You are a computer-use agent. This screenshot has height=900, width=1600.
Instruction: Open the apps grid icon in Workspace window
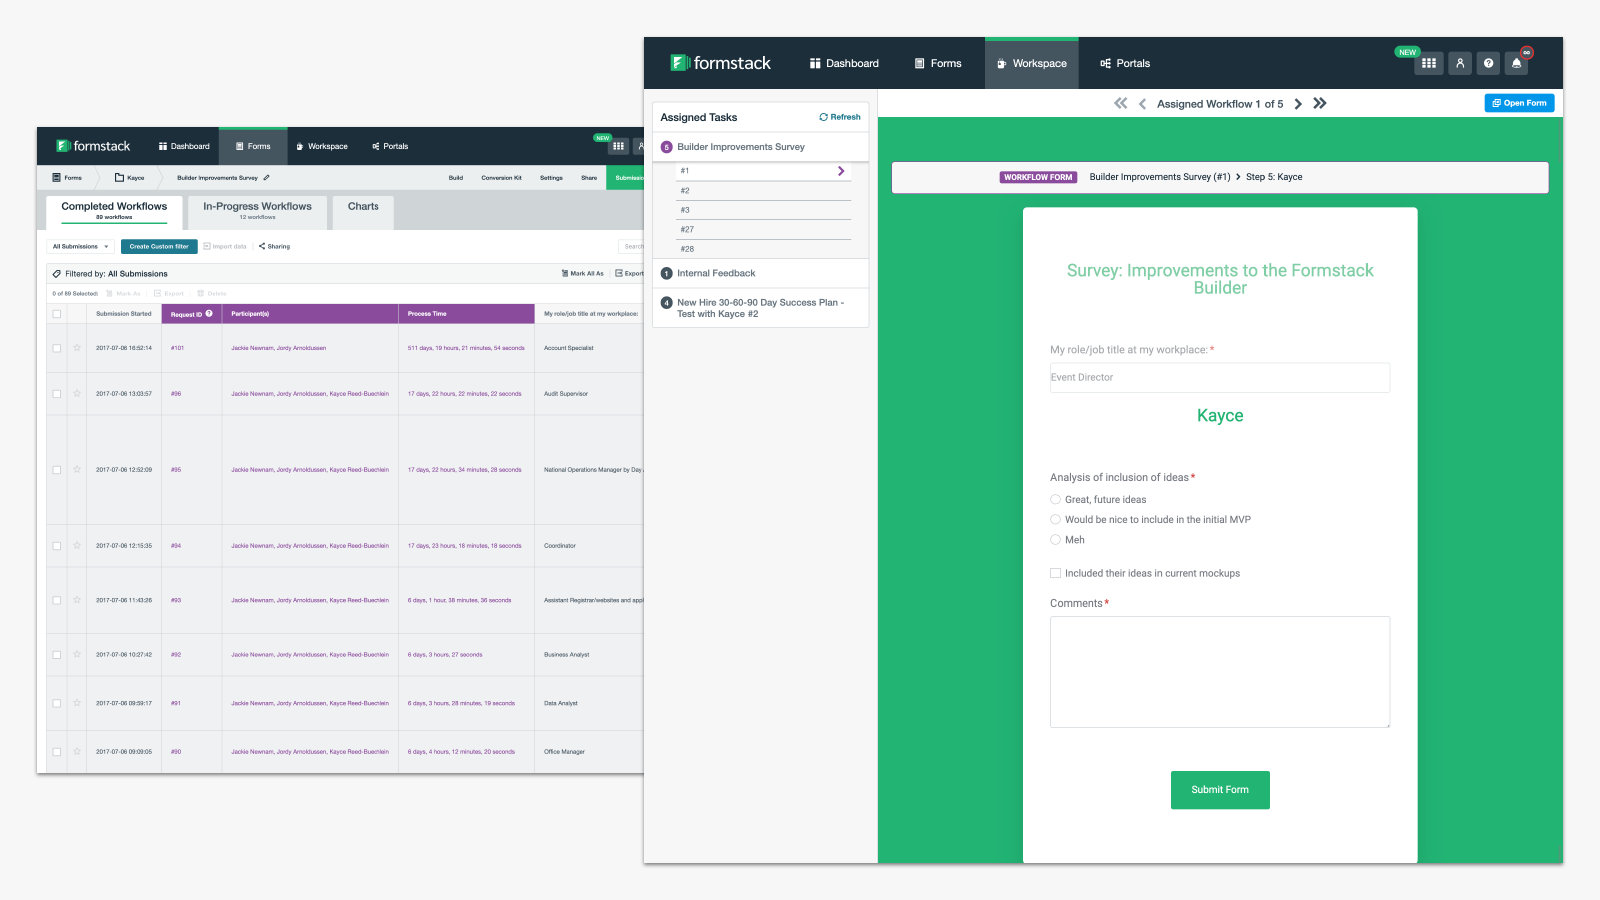1429,63
